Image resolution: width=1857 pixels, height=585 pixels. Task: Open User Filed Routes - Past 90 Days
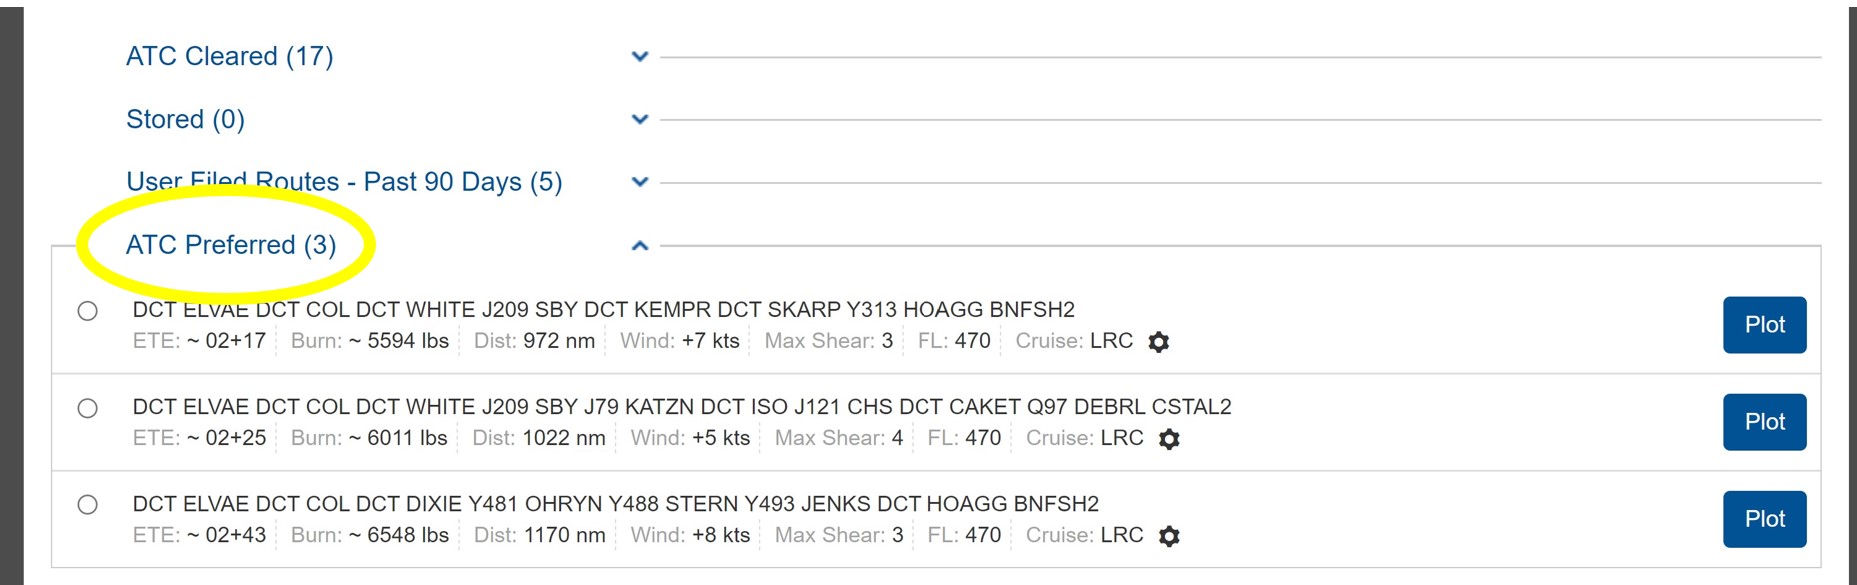[x=344, y=182]
